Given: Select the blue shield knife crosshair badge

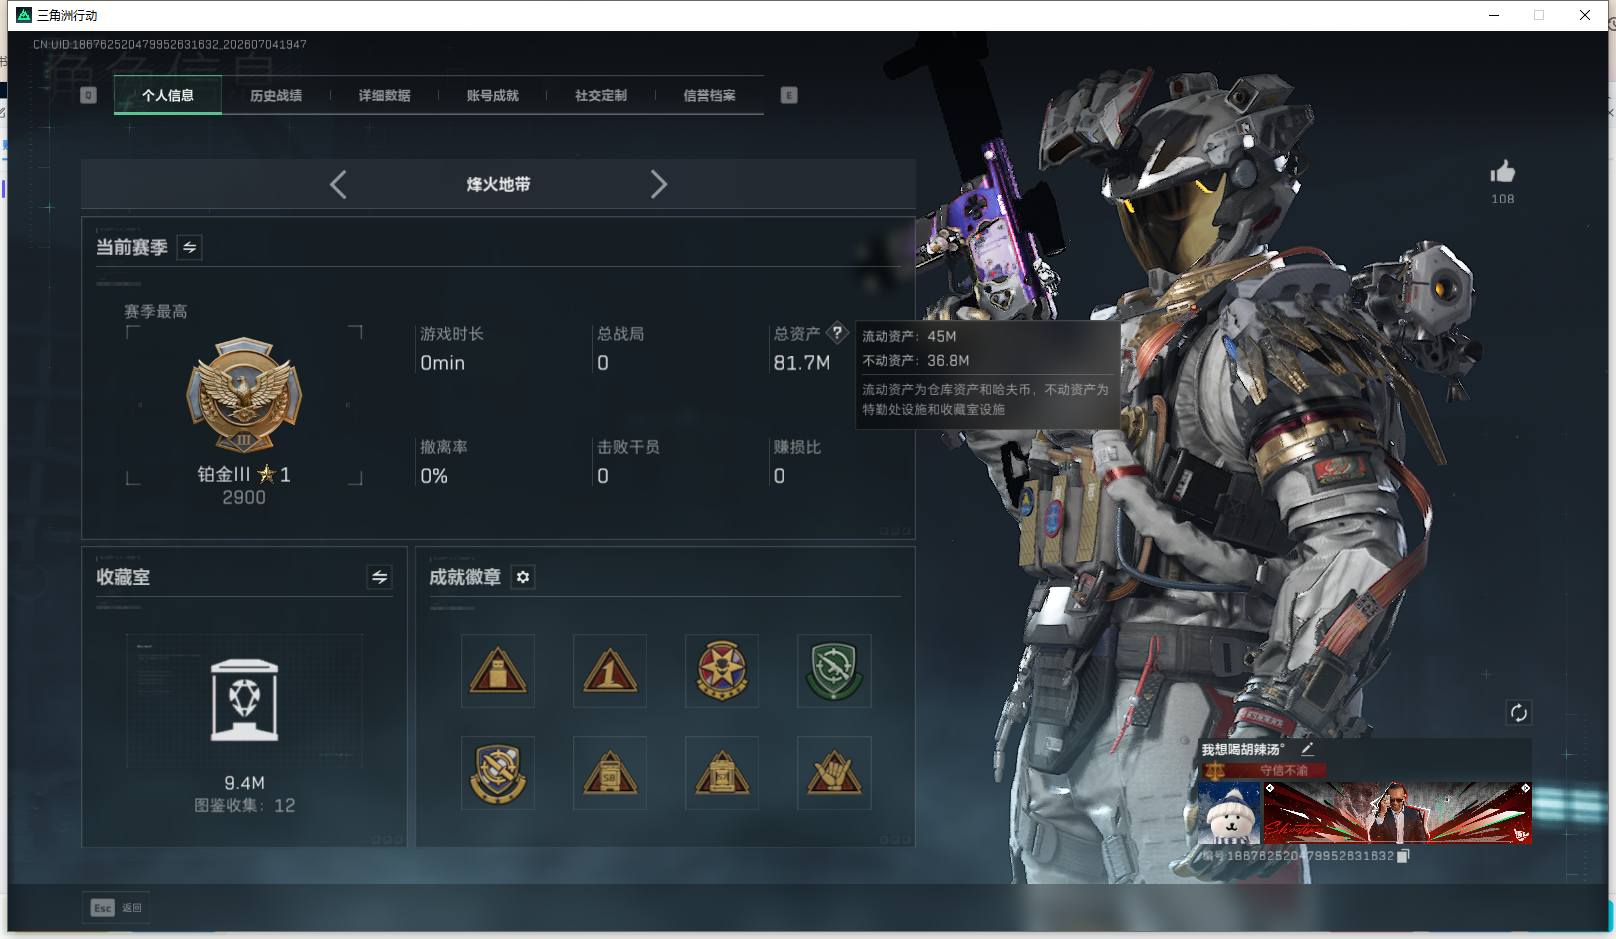Looking at the screenshot, I should (498, 773).
